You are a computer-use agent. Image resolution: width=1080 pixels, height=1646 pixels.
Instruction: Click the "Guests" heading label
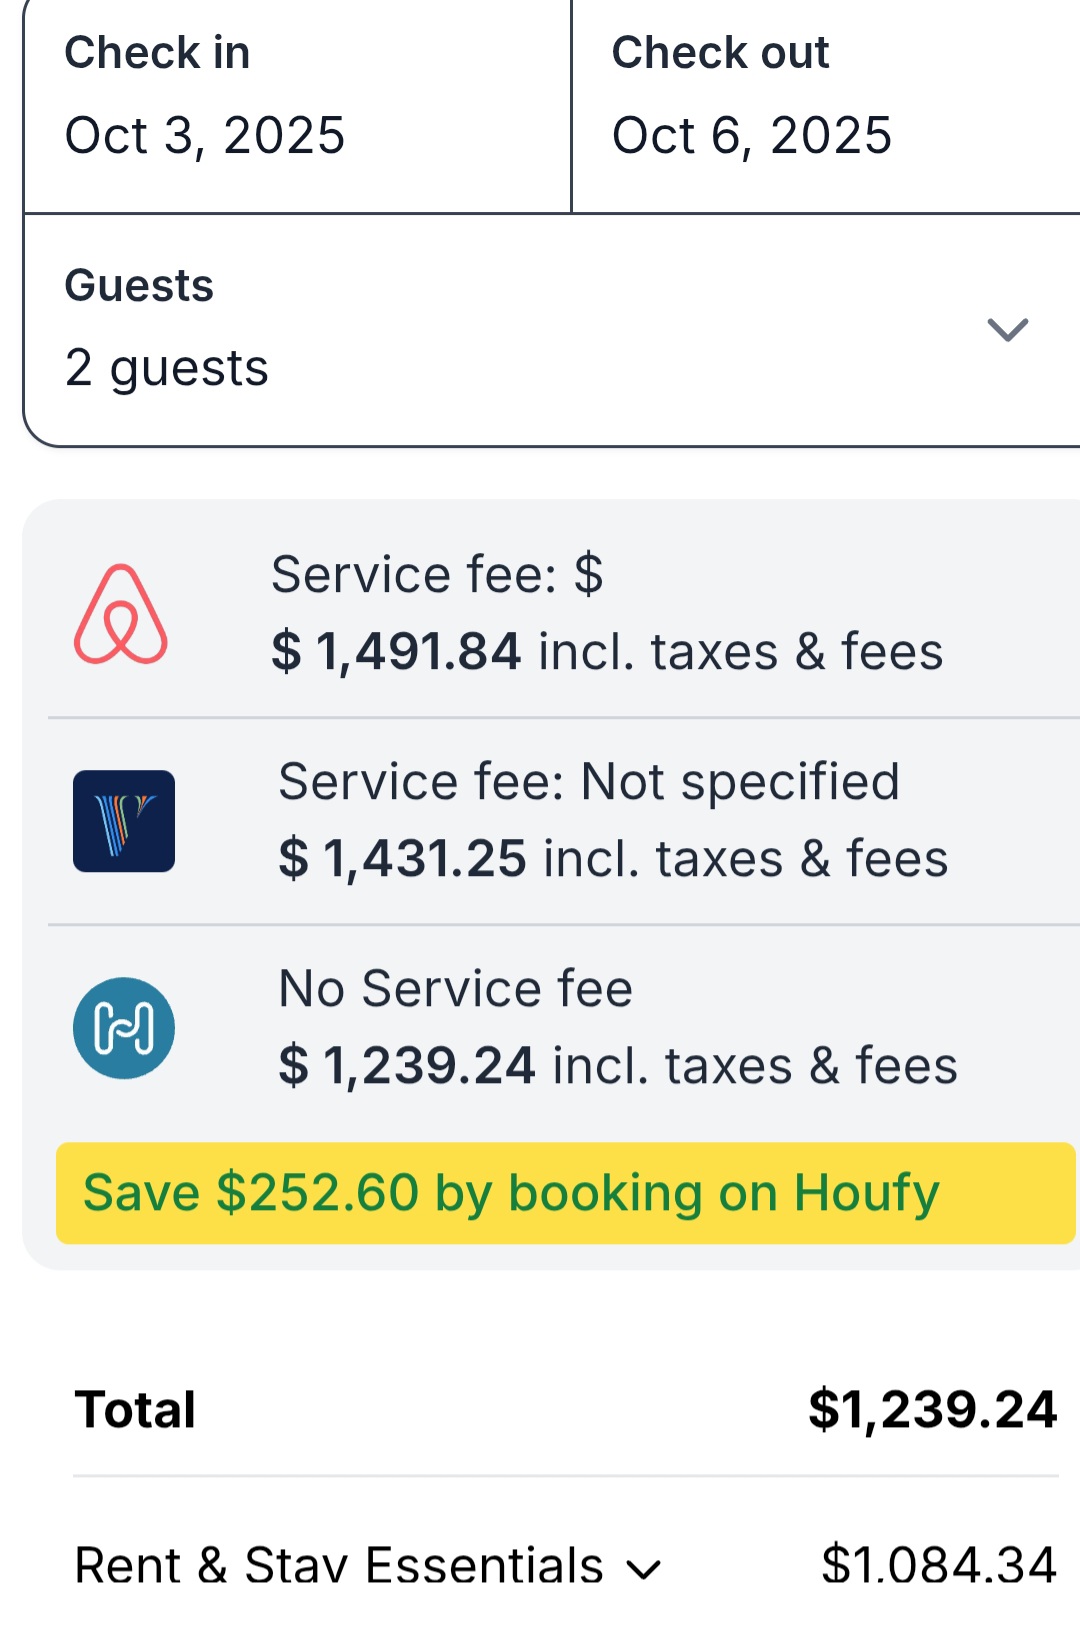(139, 286)
